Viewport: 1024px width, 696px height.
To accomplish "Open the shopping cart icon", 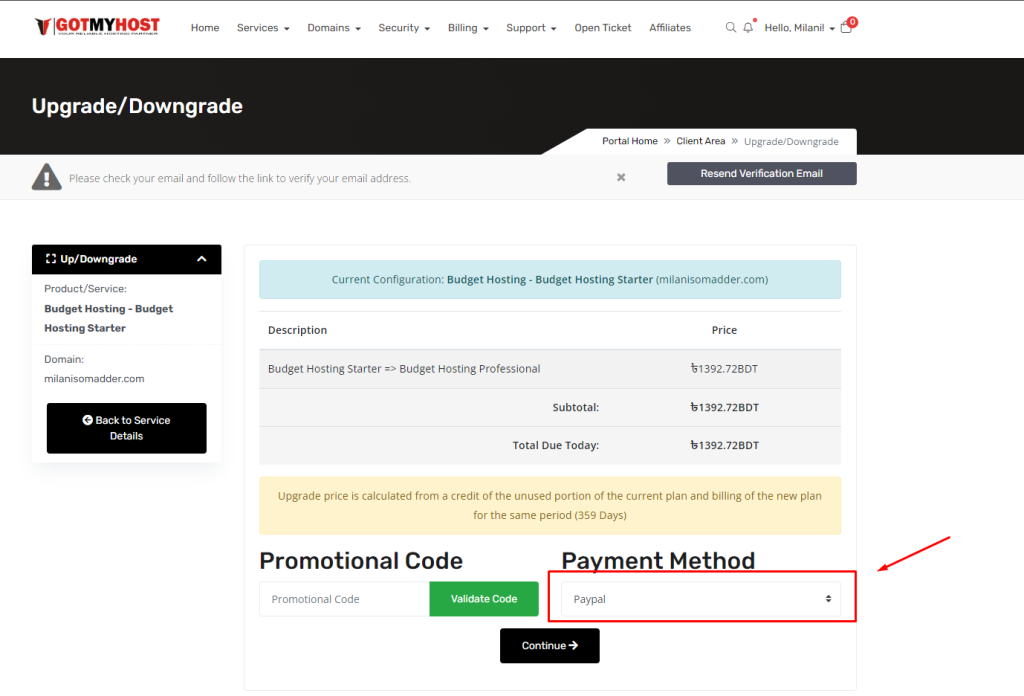I will 846,28.
